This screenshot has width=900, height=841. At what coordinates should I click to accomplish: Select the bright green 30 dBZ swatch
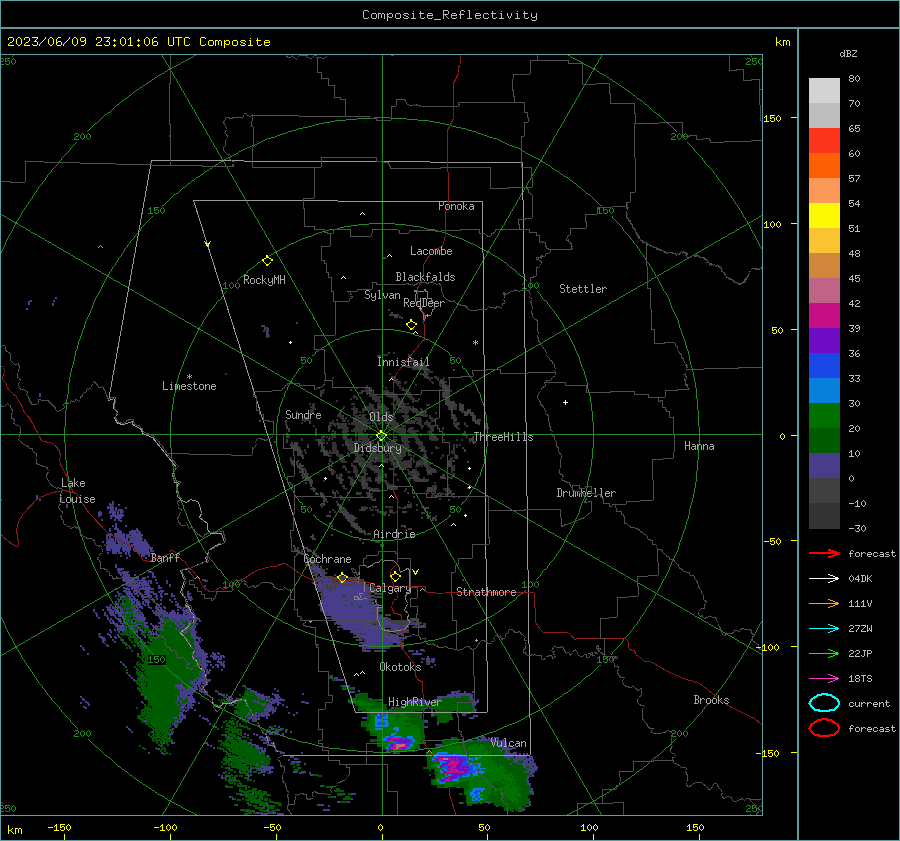(x=824, y=415)
